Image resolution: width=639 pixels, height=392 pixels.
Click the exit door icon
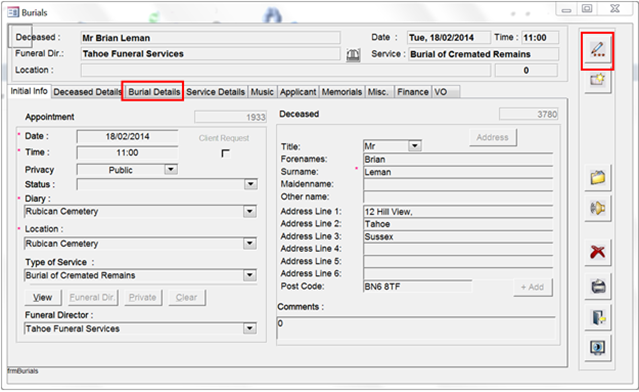click(x=597, y=317)
